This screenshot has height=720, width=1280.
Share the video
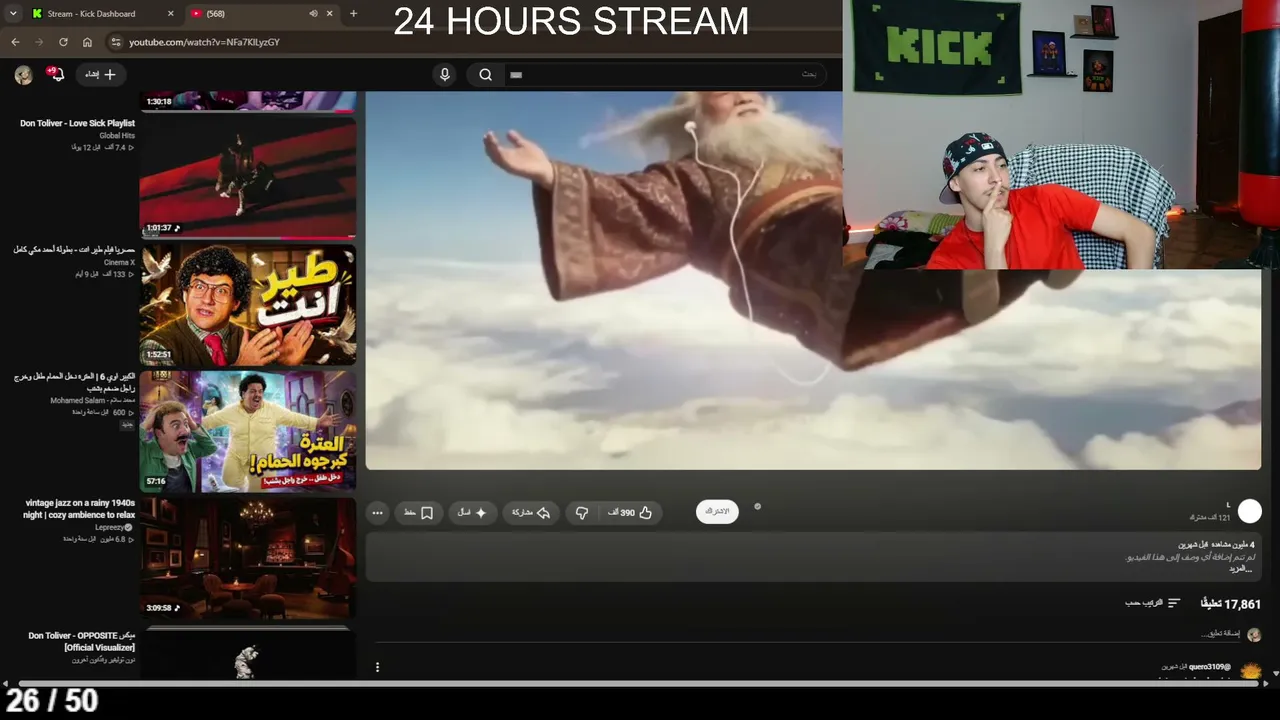click(531, 513)
